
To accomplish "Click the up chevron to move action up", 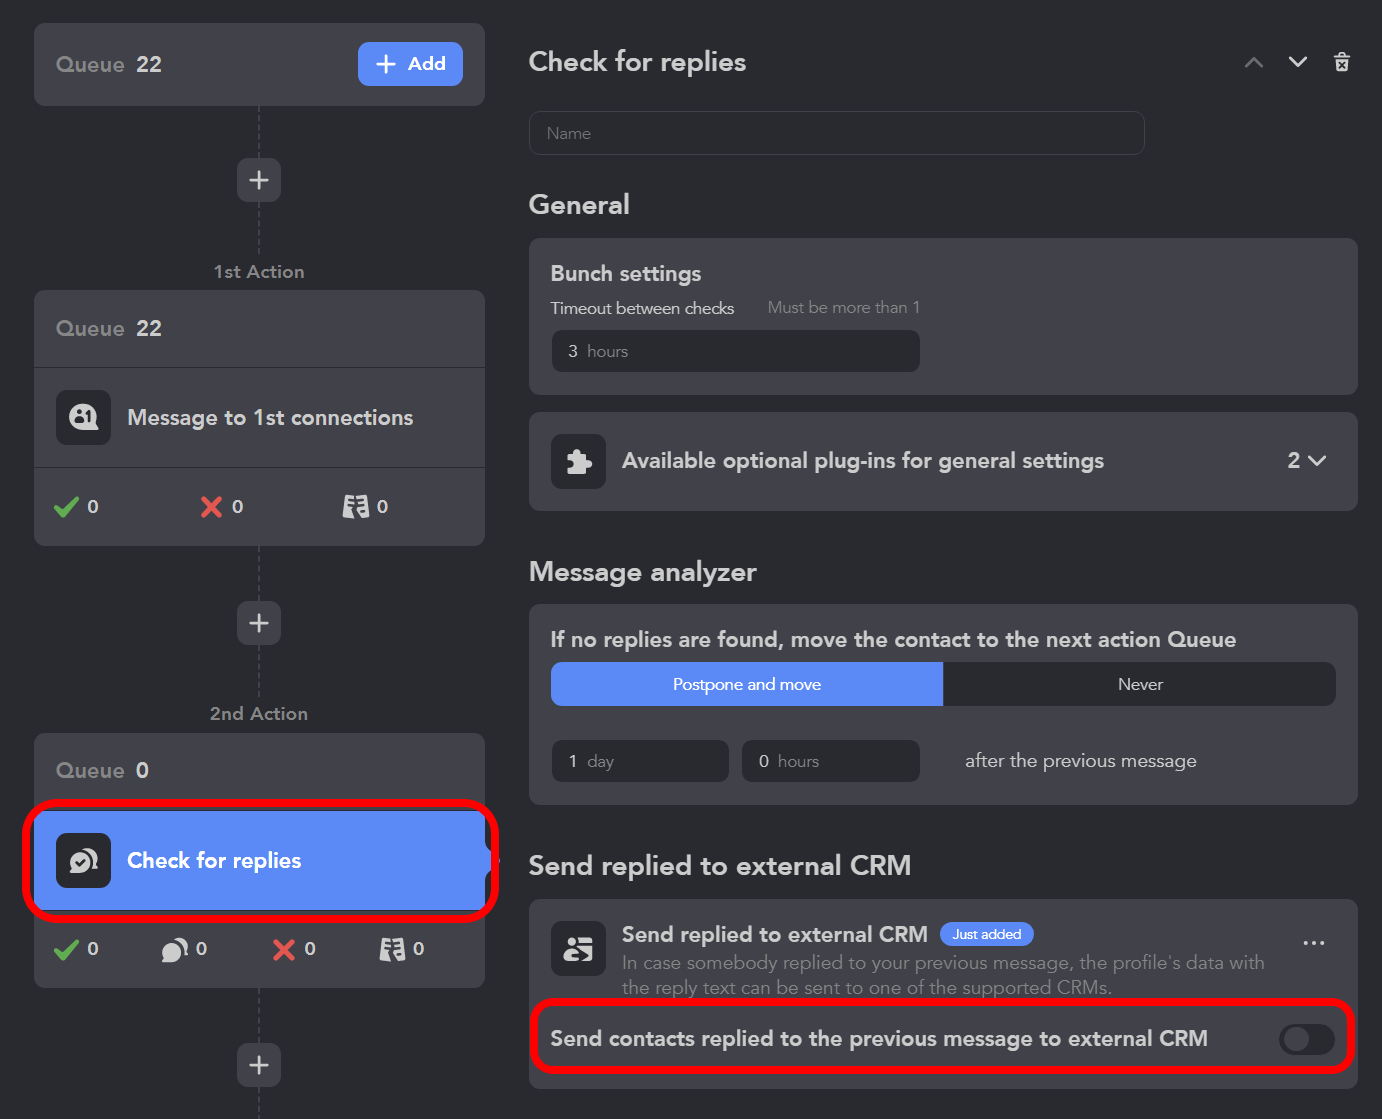I will pos(1254,62).
